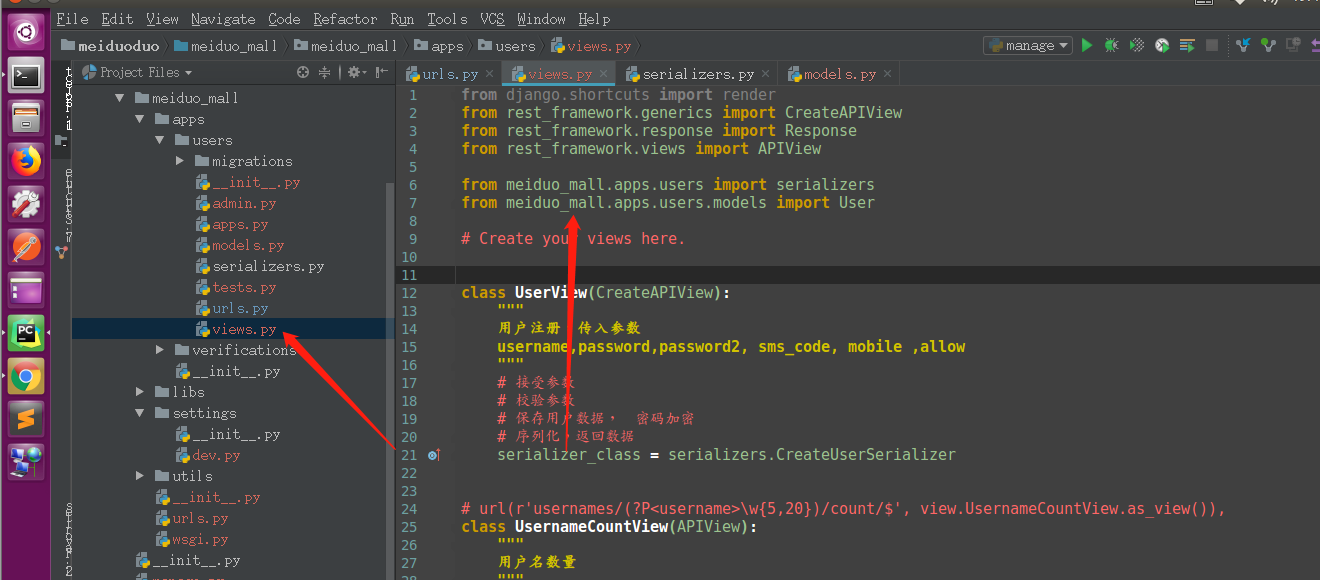Viewport: 1320px width, 580px height.
Task: Open the Project panel settings gear
Action: [356, 72]
